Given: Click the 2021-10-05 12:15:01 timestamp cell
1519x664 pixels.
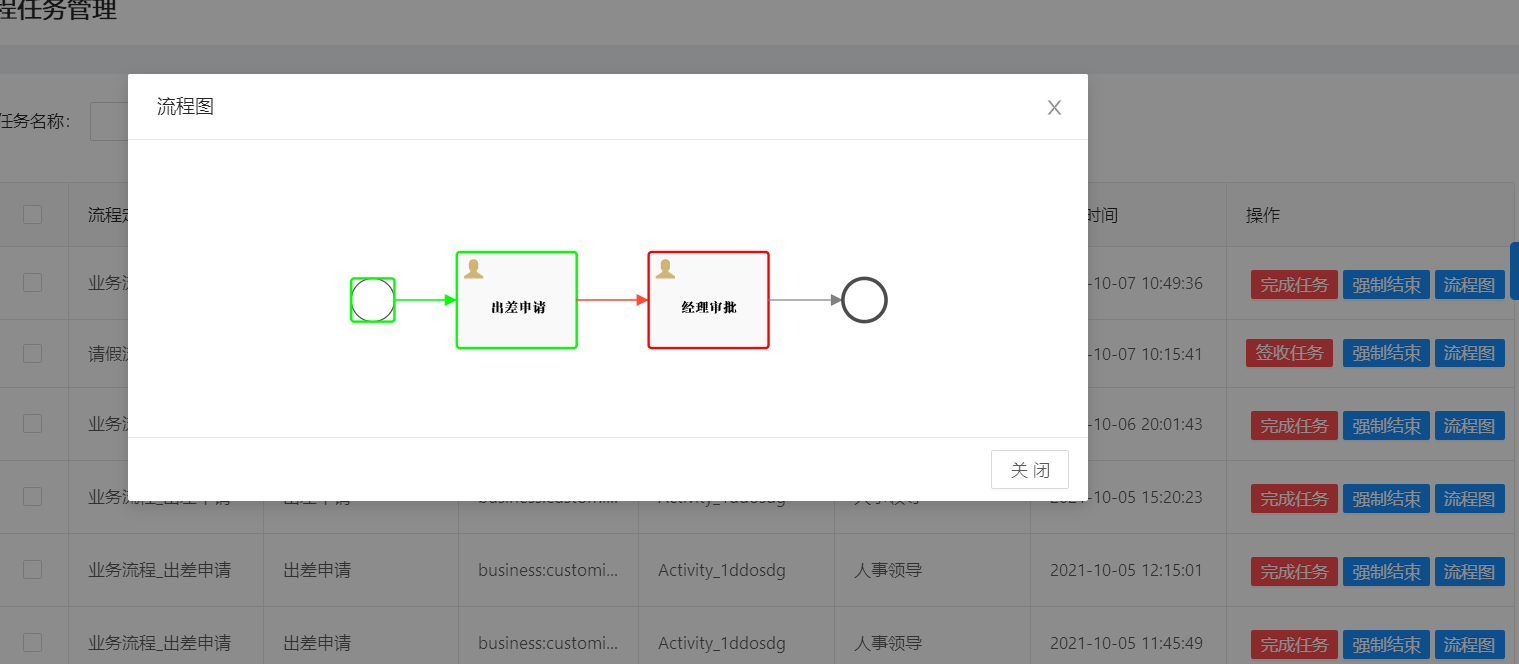Looking at the screenshot, I should 1126,570.
